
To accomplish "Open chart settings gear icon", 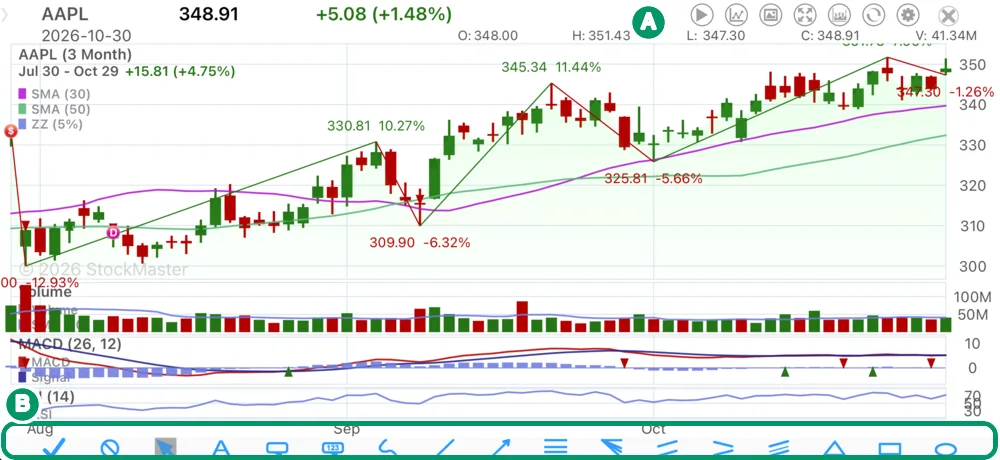I will tap(908, 14).
